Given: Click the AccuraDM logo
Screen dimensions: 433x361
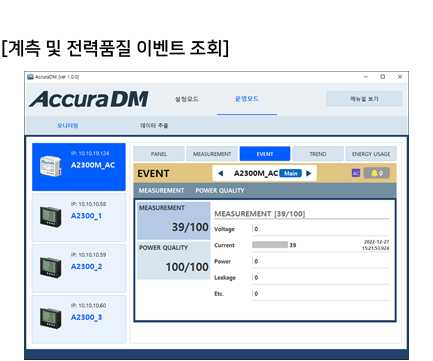Looking at the screenshot, I should [88, 99].
